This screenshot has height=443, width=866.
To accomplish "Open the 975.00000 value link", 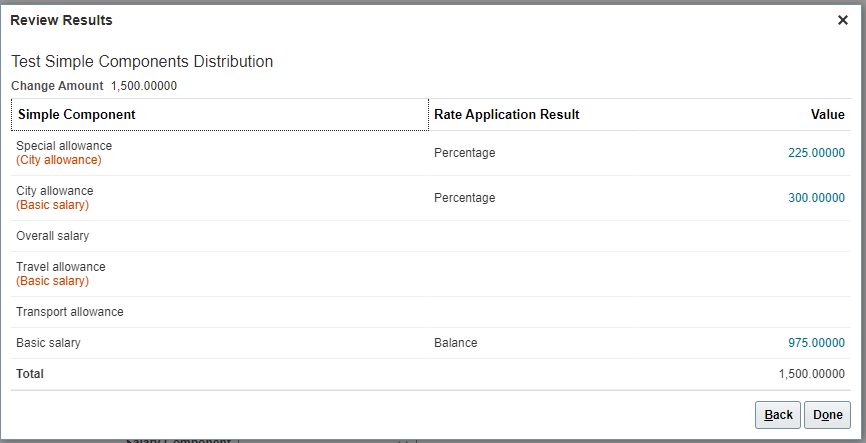I will pos(816,343).
